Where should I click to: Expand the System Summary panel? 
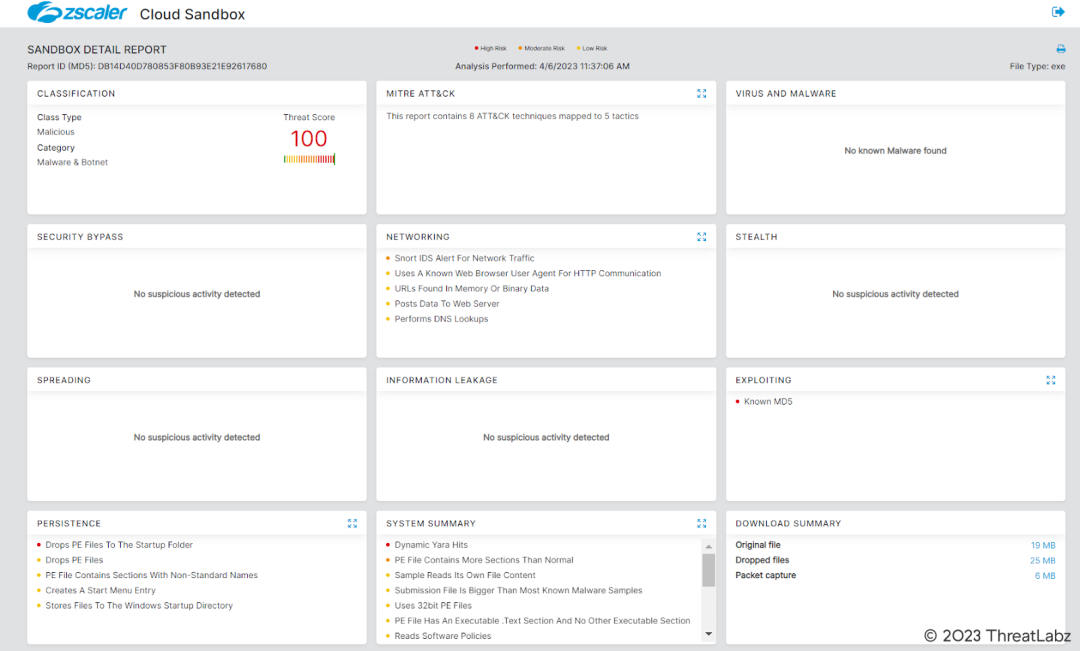tap(701, 523)
